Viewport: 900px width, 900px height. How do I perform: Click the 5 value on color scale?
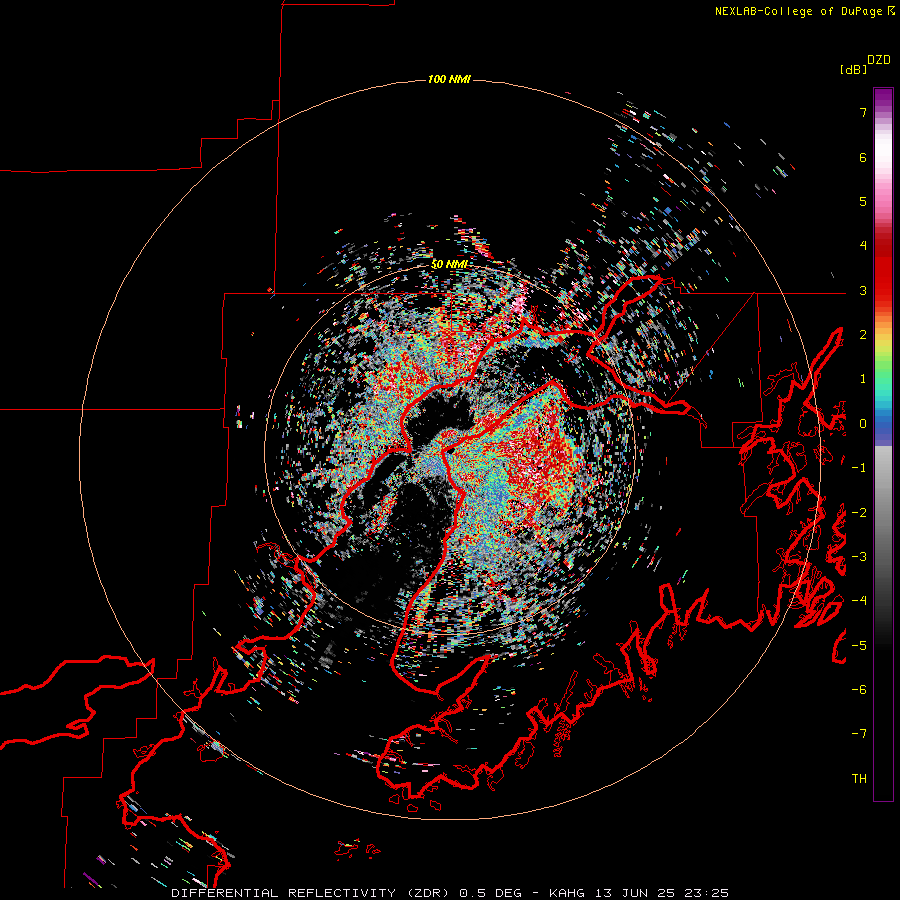(x=863, y=201)
